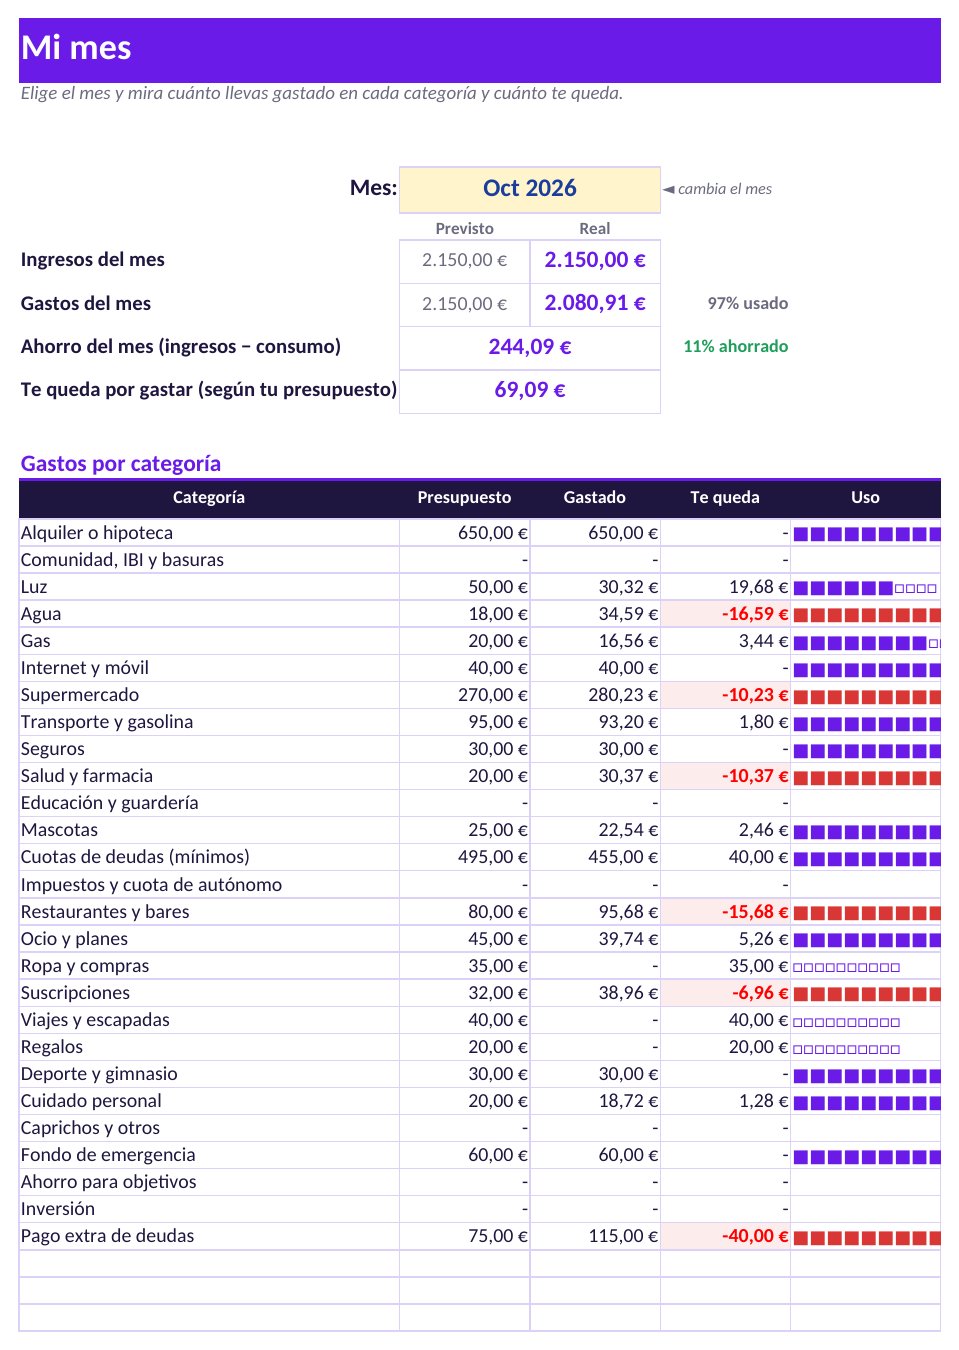Screen dimensions: 959x1350
Task: Click the Gas usage bar
Action: 867,642
